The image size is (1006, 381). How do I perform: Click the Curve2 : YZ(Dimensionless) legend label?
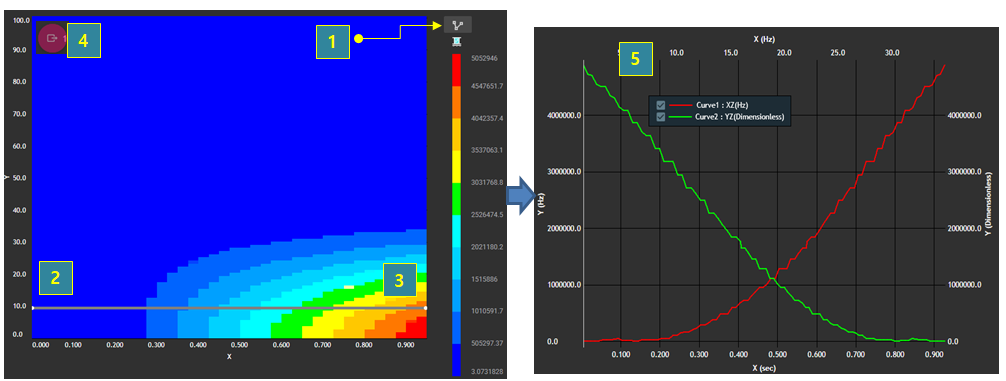[741, 117]
